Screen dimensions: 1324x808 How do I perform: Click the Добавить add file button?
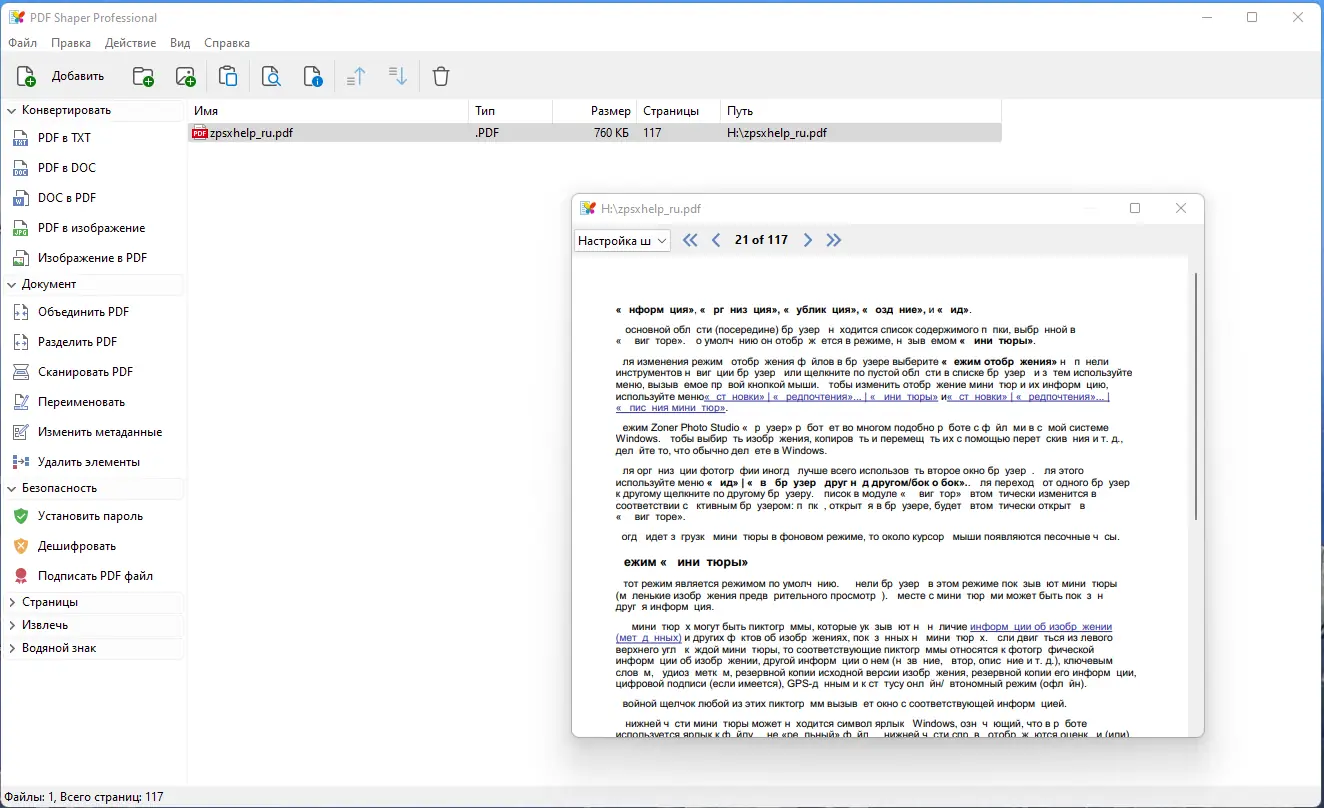pos(61,76)
